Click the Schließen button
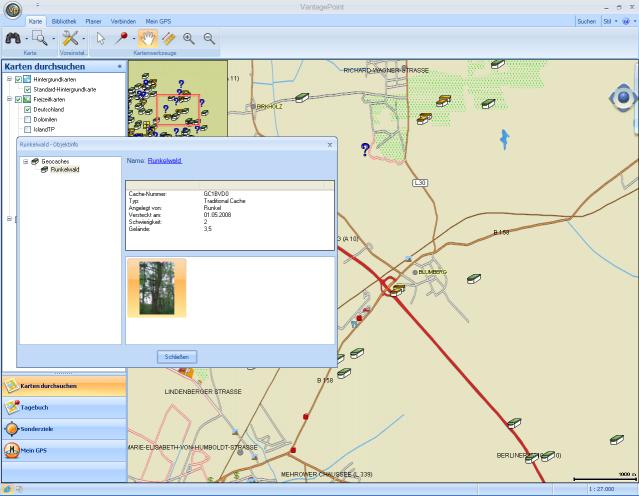Screen dimensions: 639x496 [176, 356]
